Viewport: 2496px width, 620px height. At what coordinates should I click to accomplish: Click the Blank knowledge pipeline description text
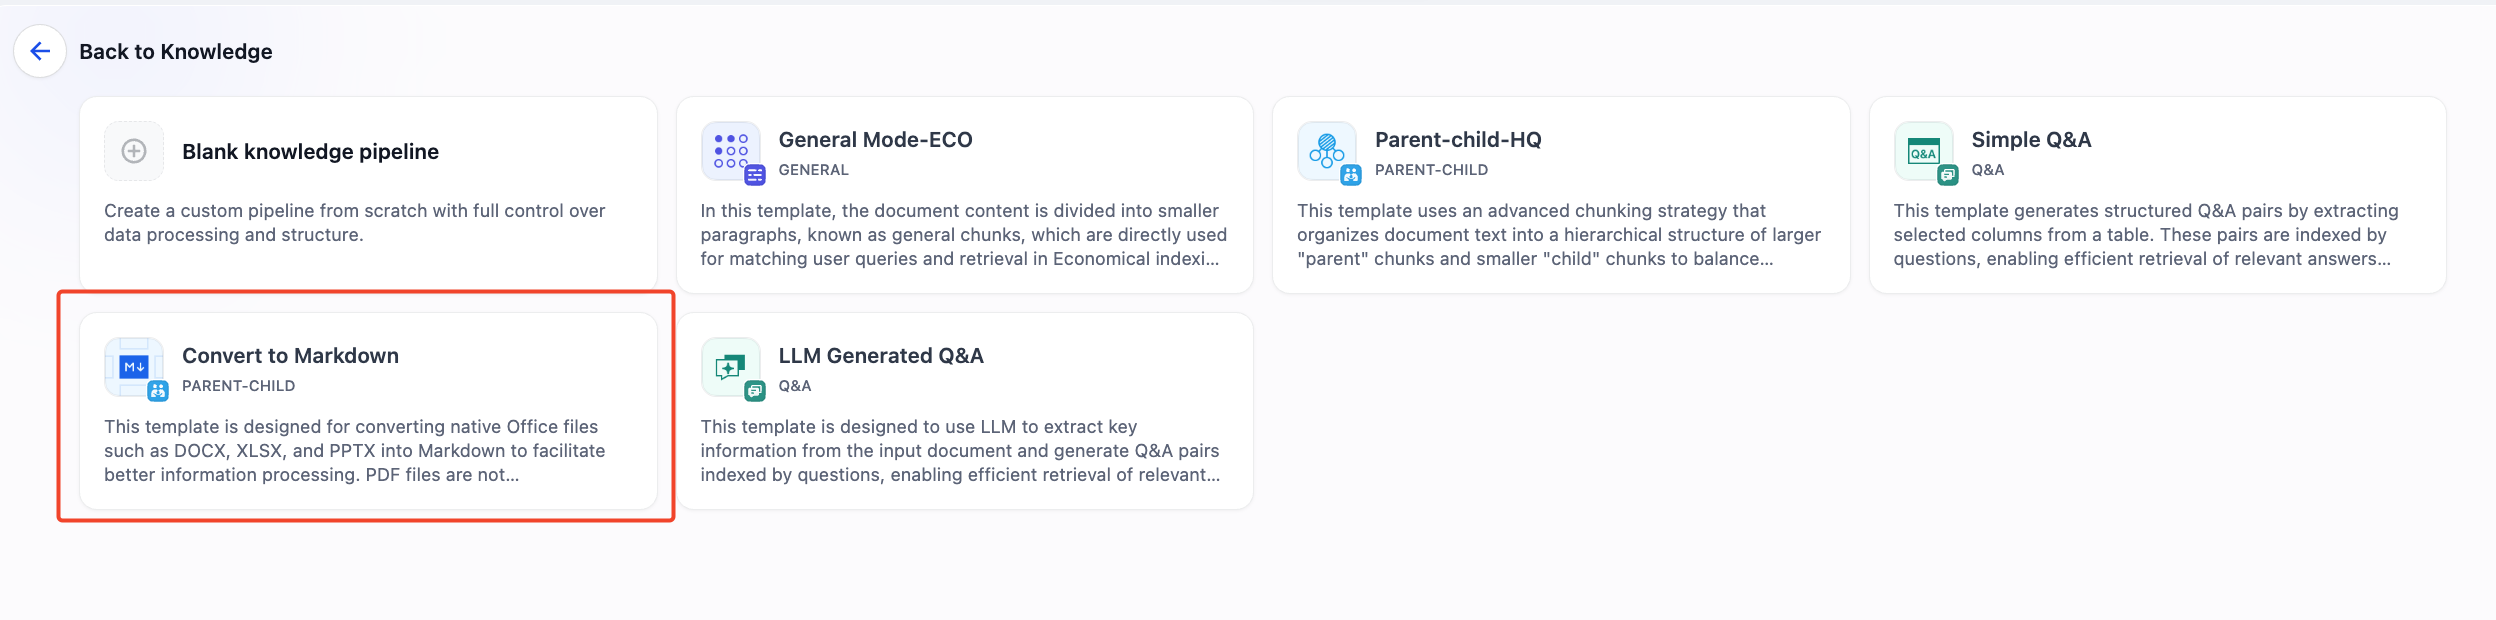[355, 223]
